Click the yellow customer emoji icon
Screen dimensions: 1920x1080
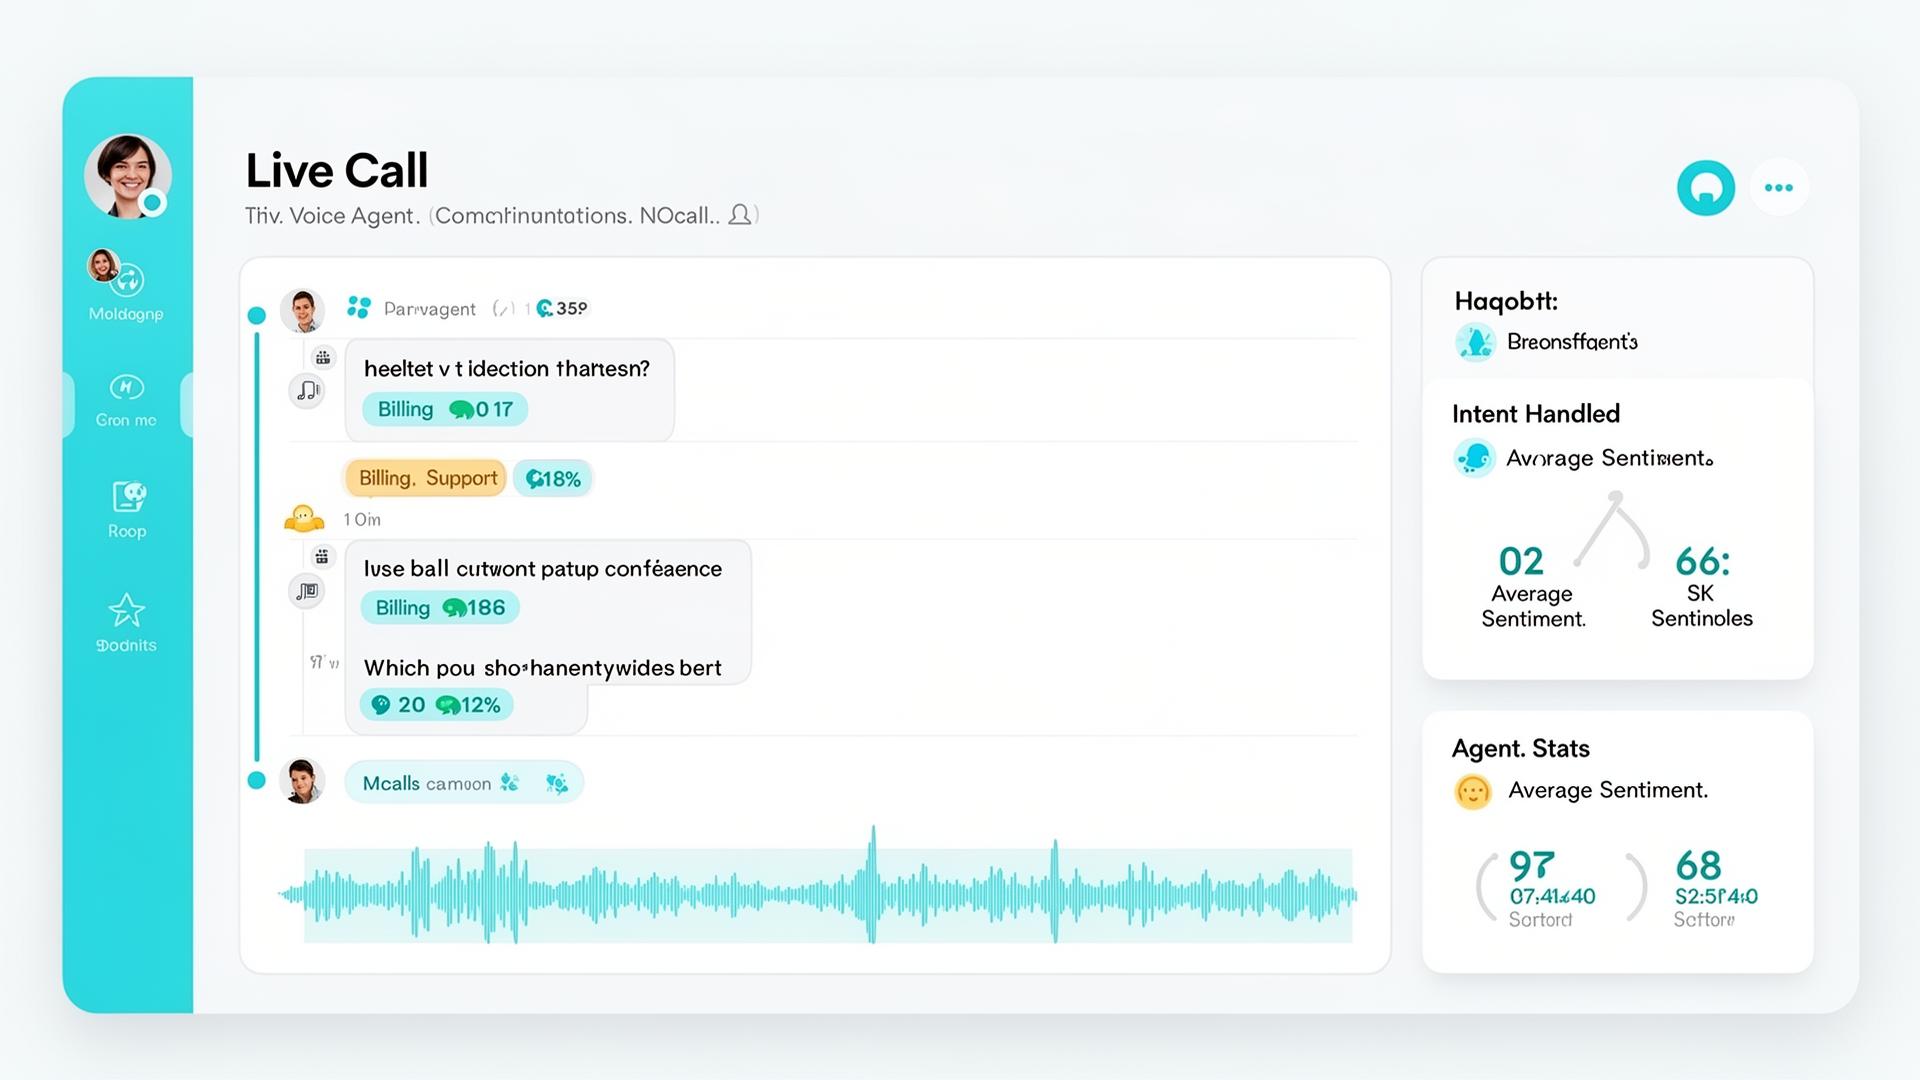click(304, 518)
